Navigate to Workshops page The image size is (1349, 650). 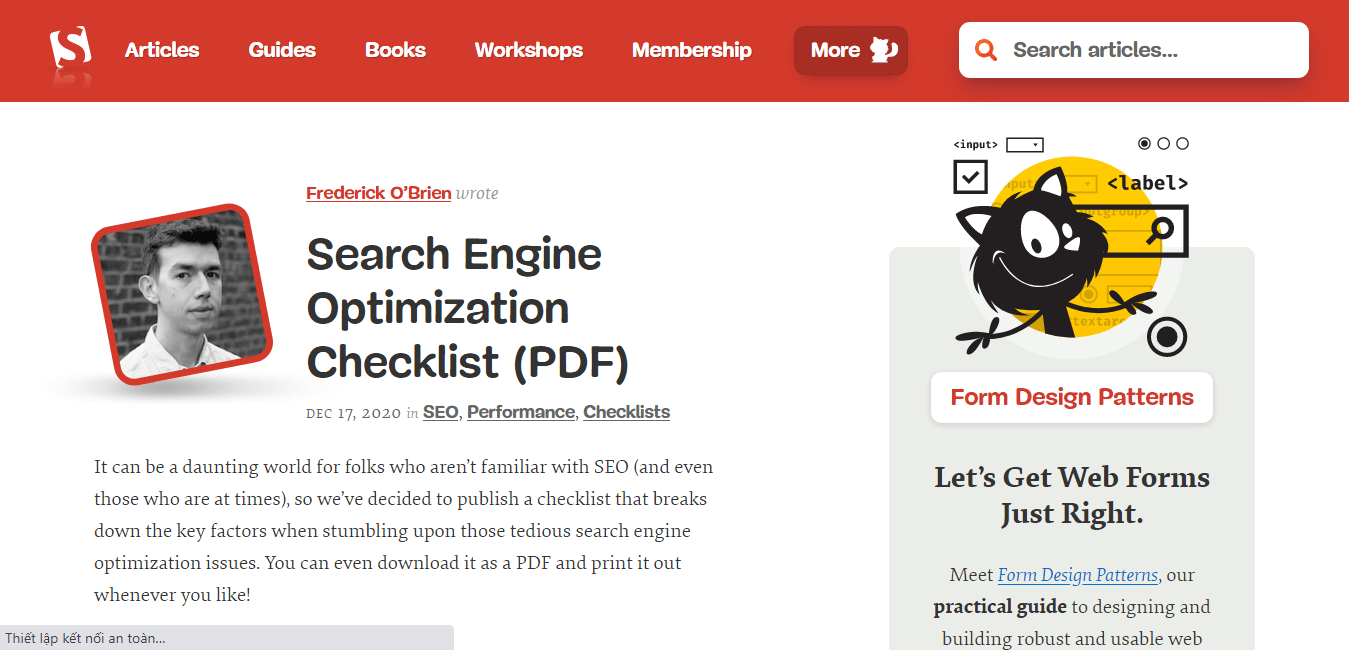(x=528, y=50)
